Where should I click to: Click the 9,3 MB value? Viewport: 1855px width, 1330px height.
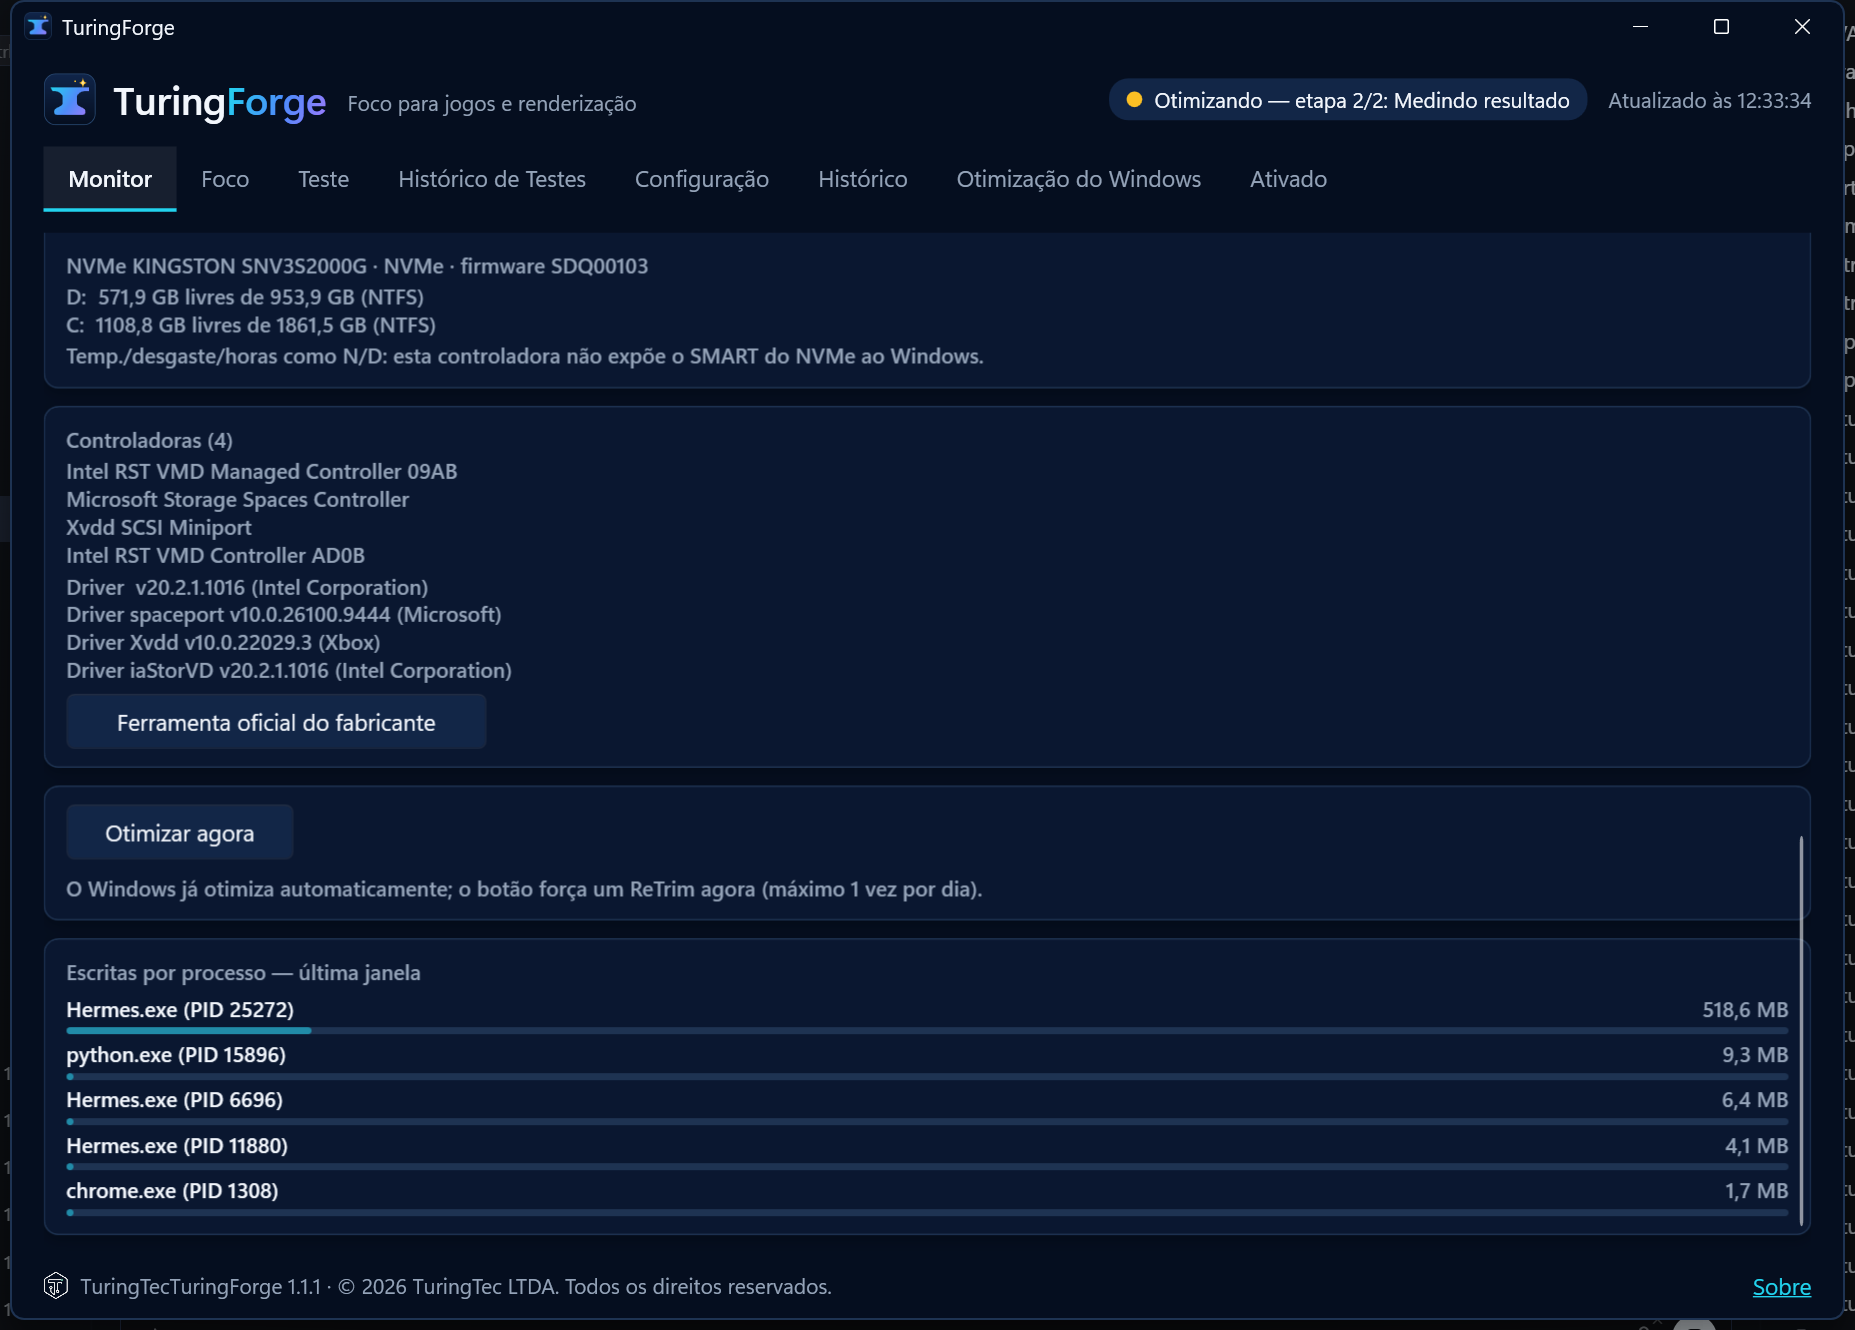pyautogui.click(x=1755, y=1055)
